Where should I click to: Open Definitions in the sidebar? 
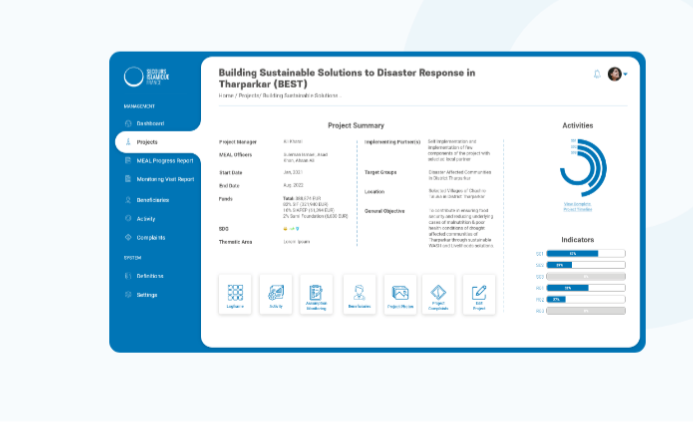pos(150,275)
